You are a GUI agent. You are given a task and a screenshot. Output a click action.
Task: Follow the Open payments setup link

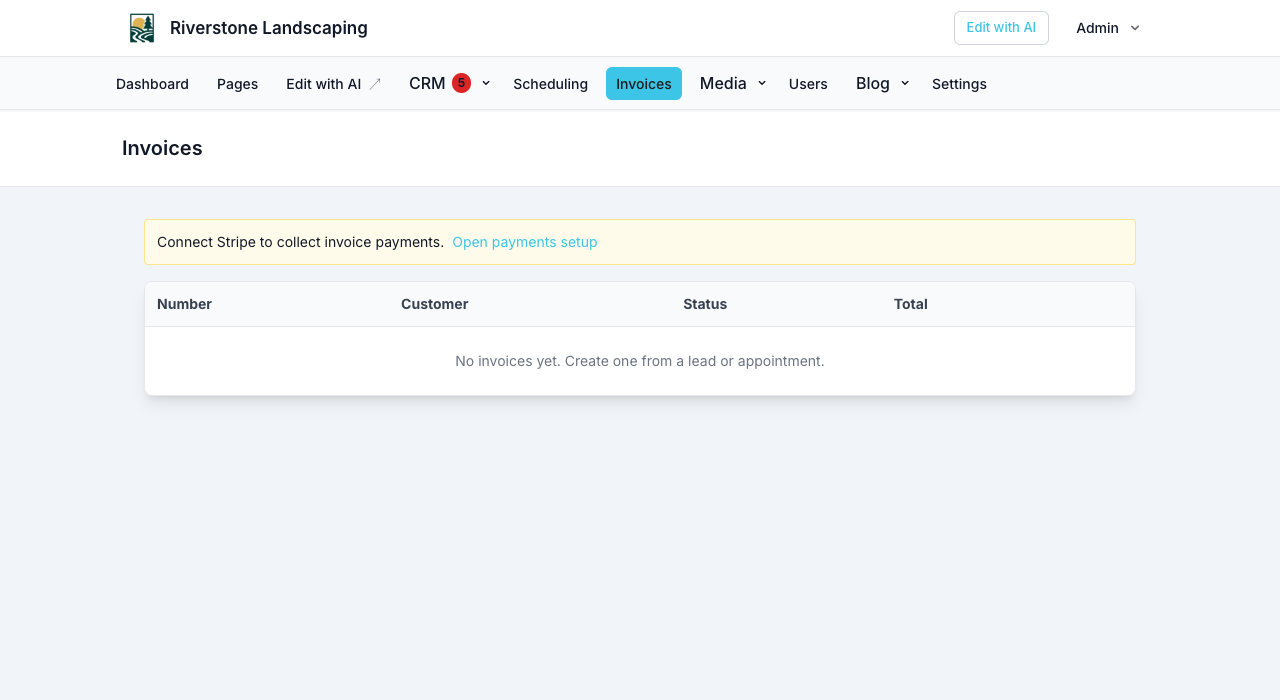point(525,242)
